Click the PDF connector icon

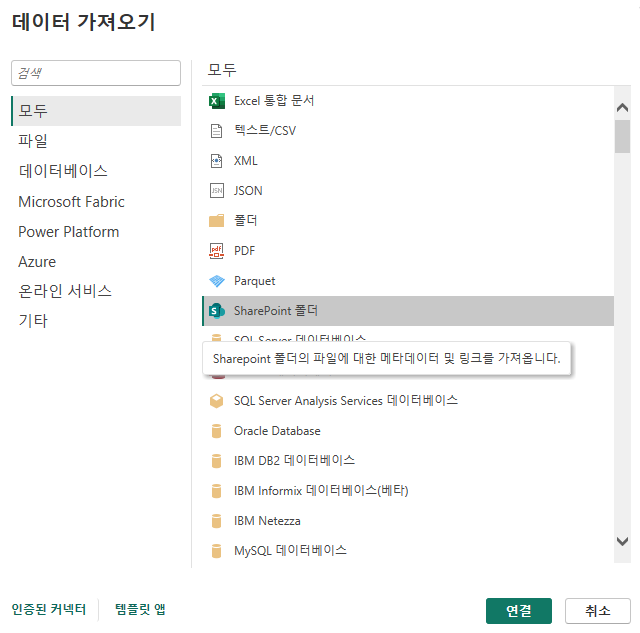(216, 251)
